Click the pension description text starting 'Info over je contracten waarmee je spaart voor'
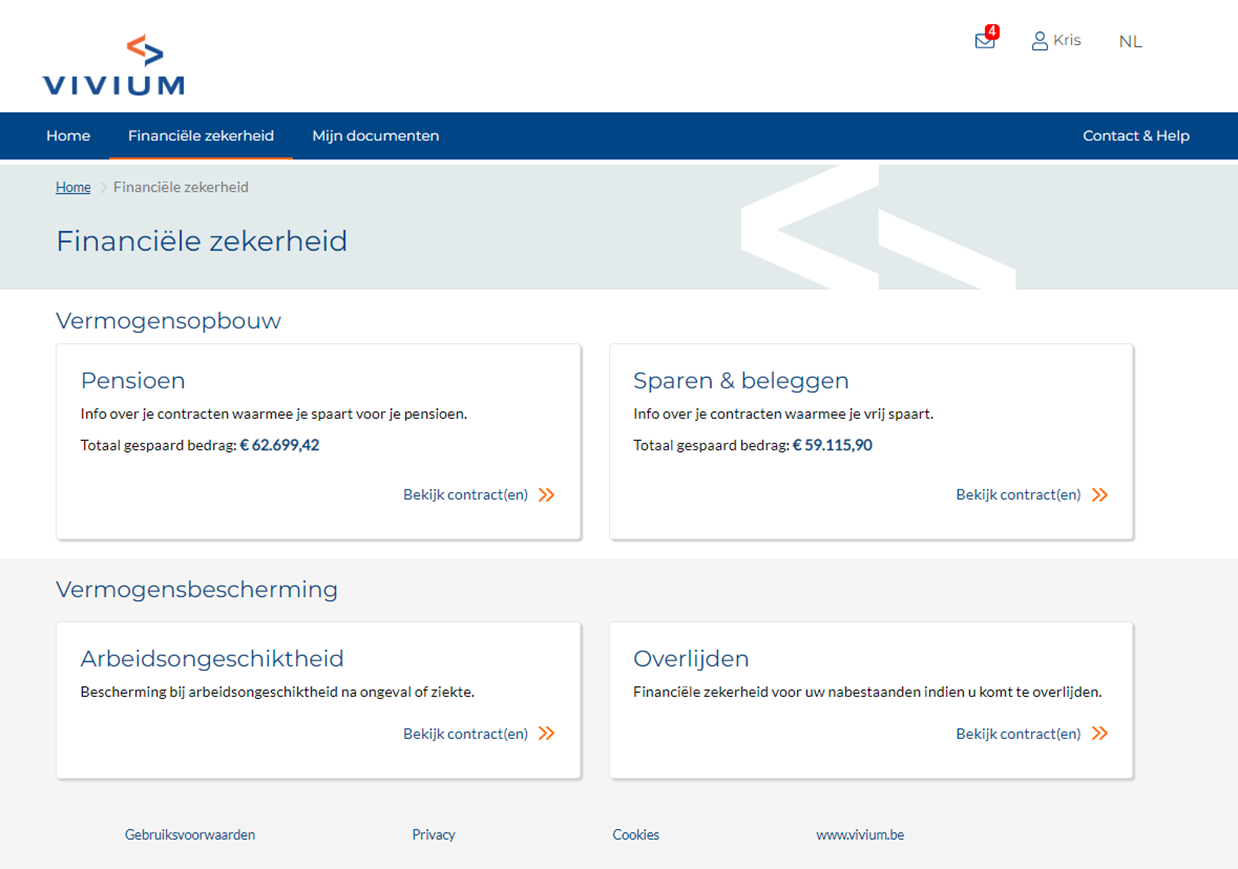Image resolution: width=1238 pixels, height=869 pixels. pyautogui.click(x=274, y=414)
